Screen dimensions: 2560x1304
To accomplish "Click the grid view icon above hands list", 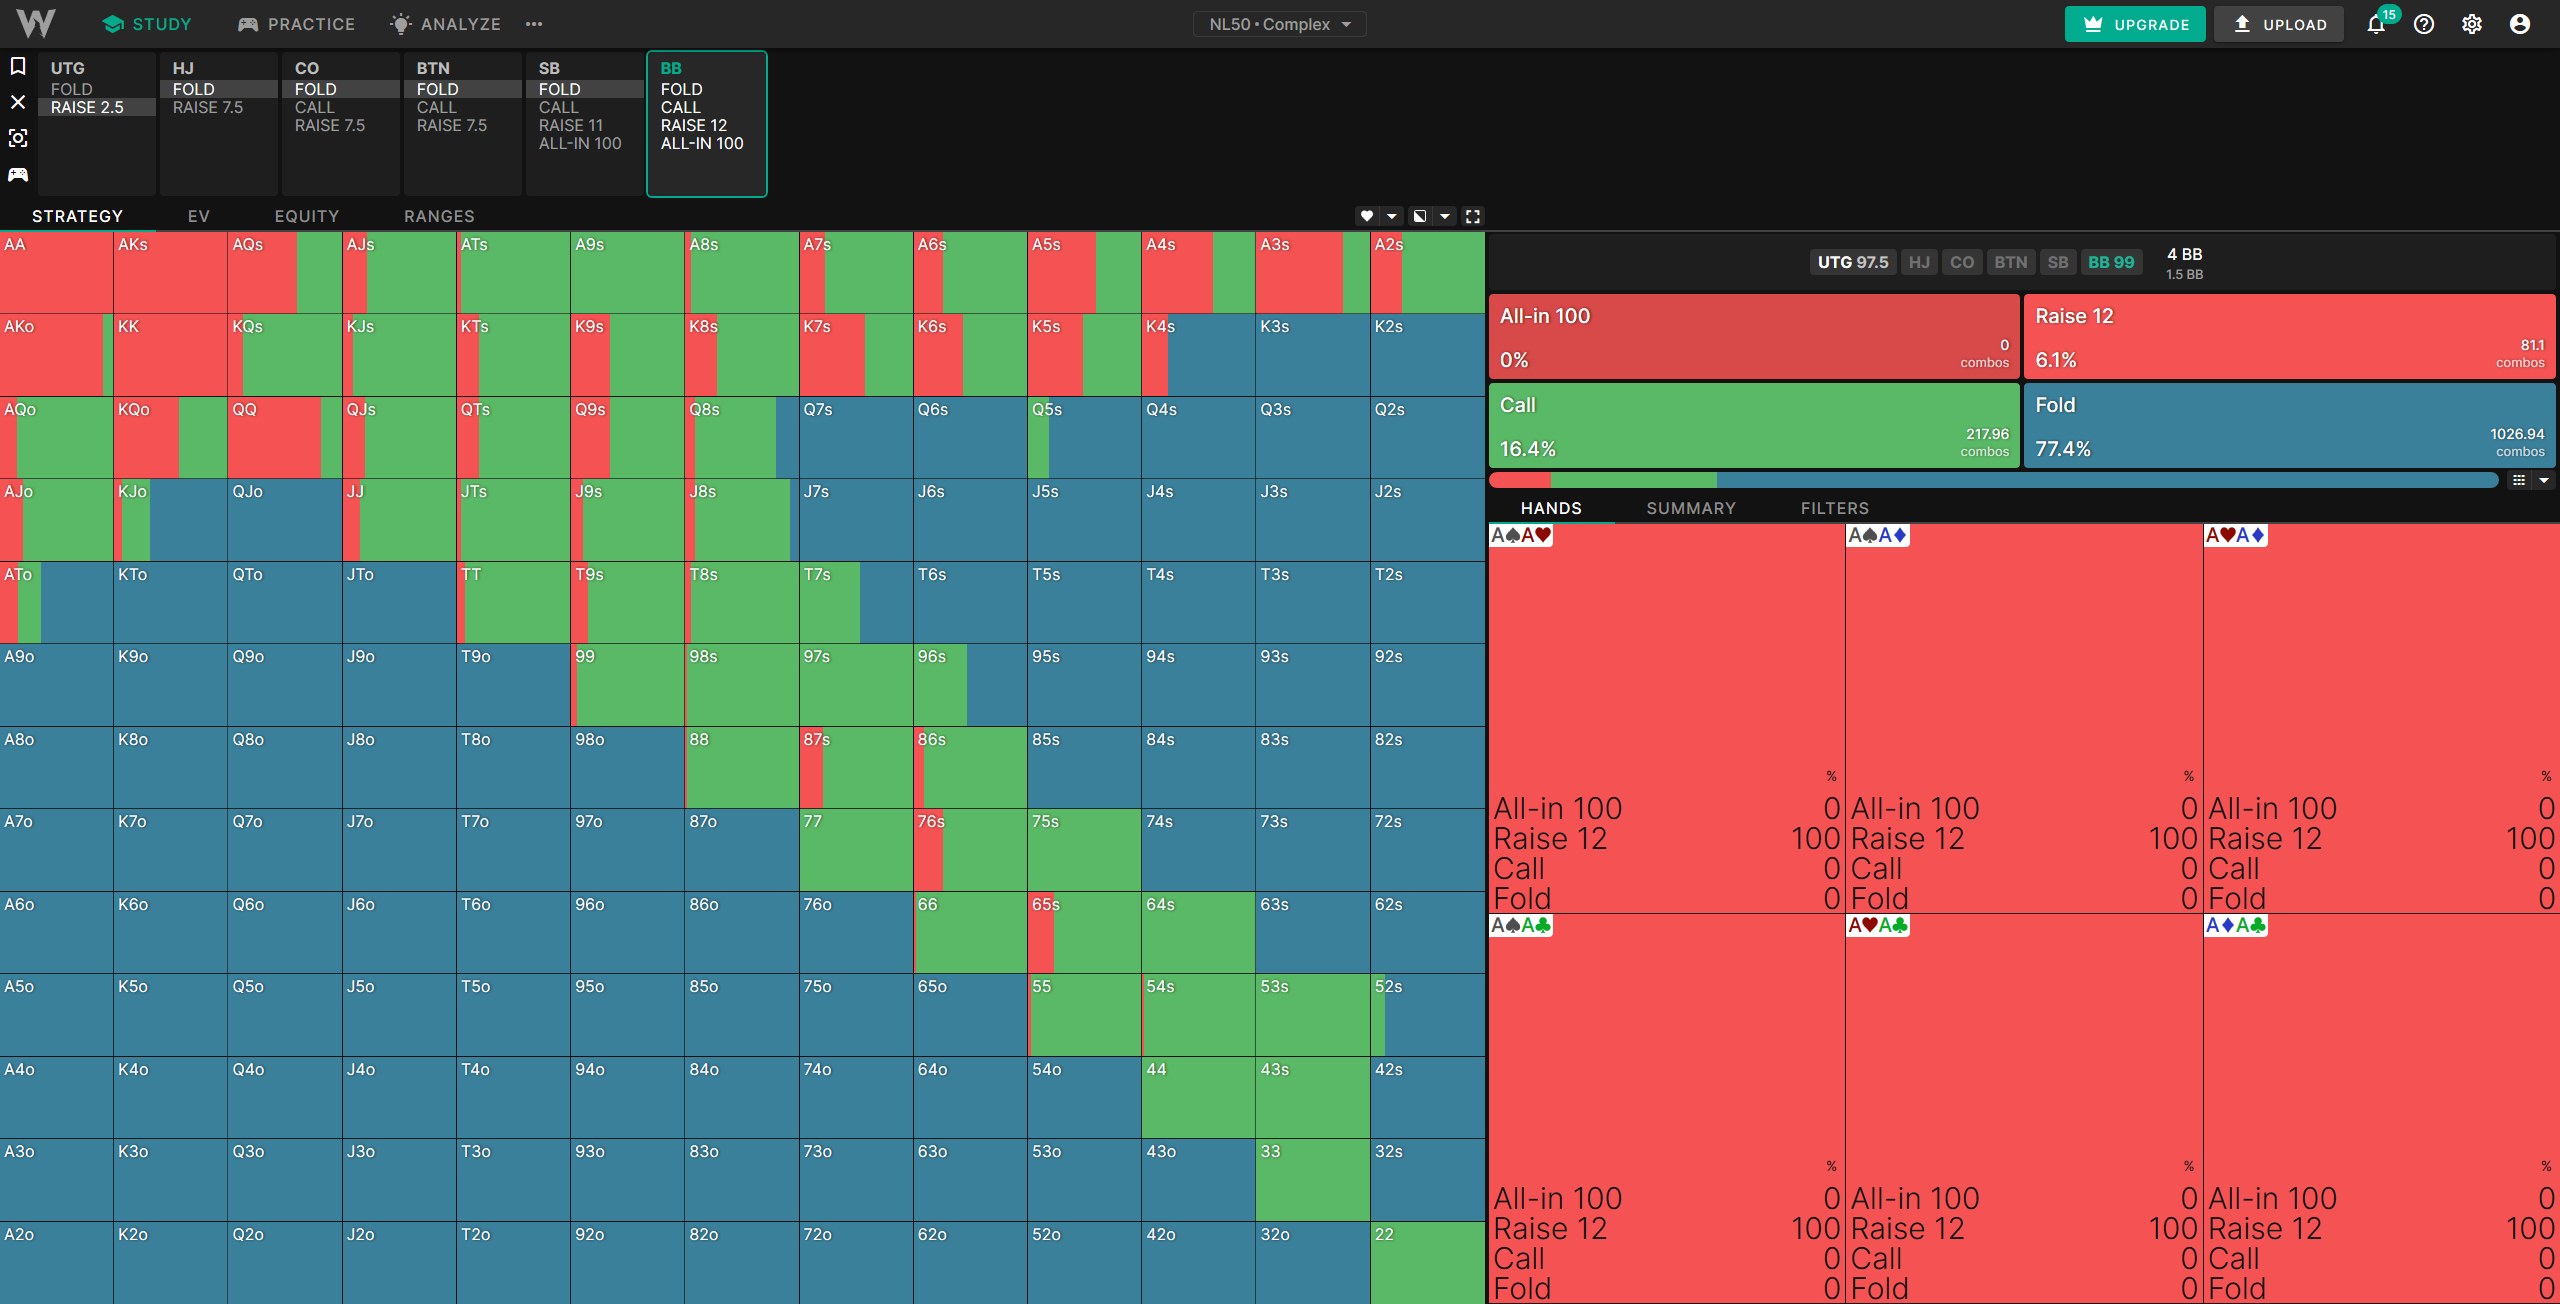I will click(x=2519, y=481).
